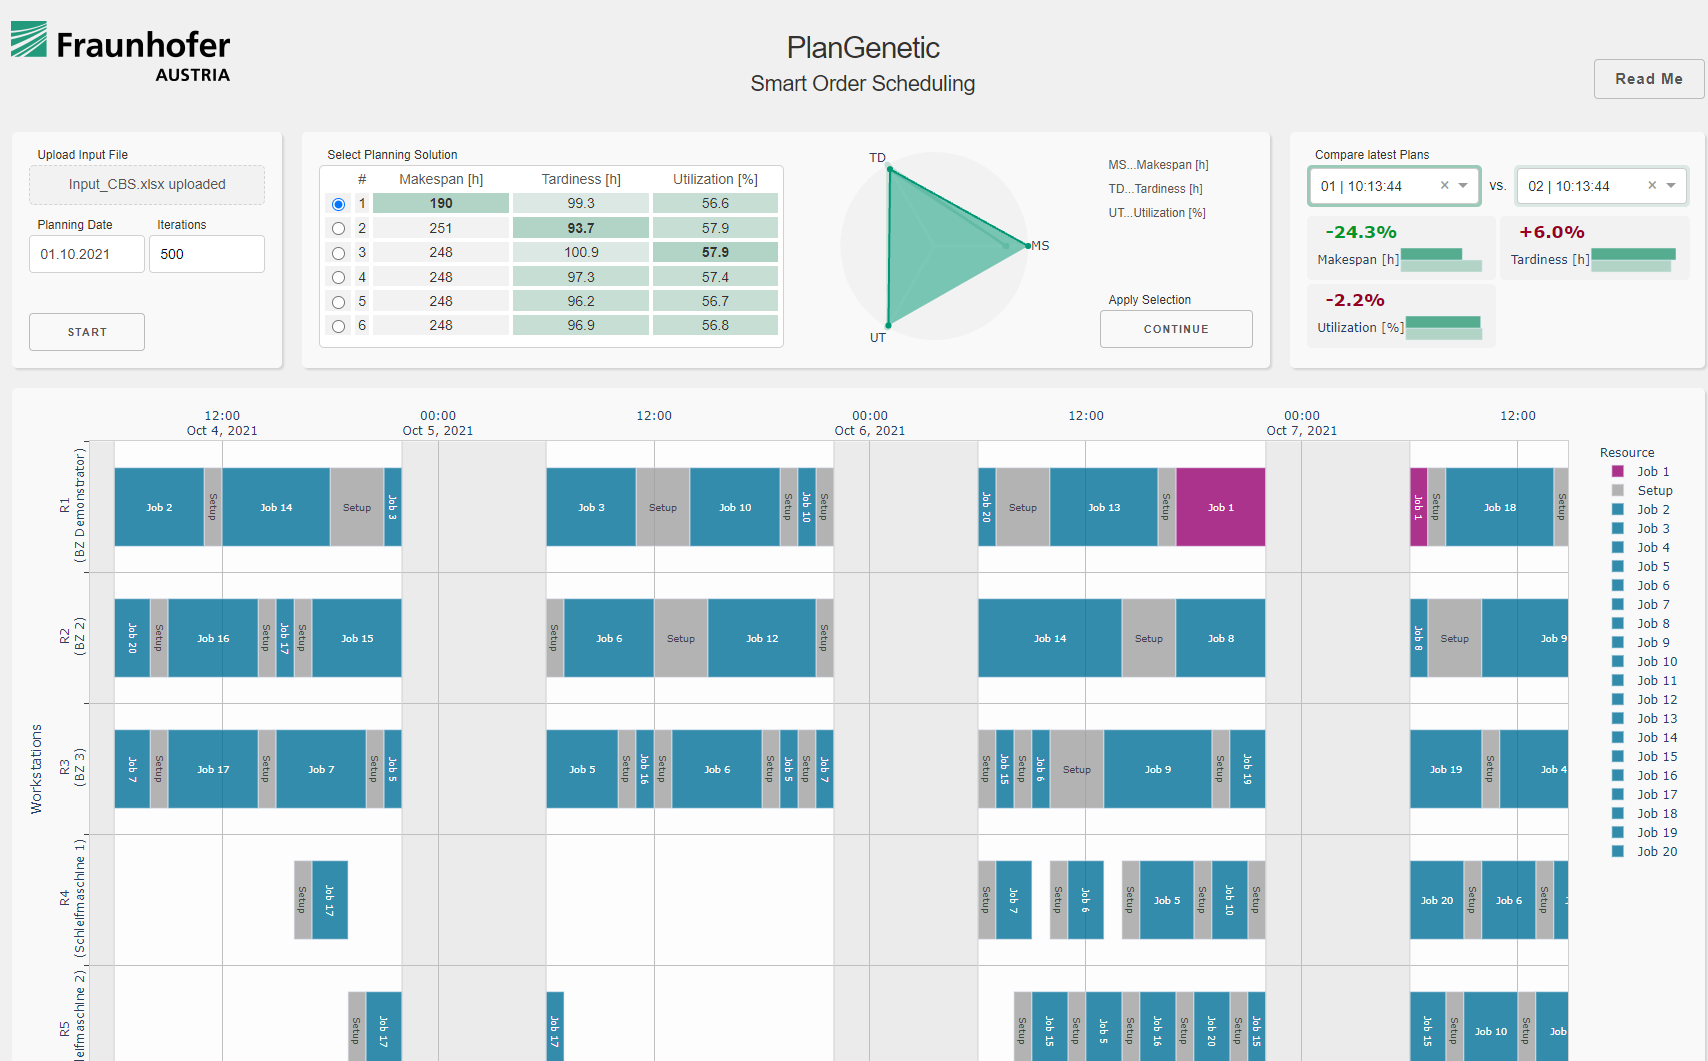Toggle Job 10 legend entry

pos(1645,662)
